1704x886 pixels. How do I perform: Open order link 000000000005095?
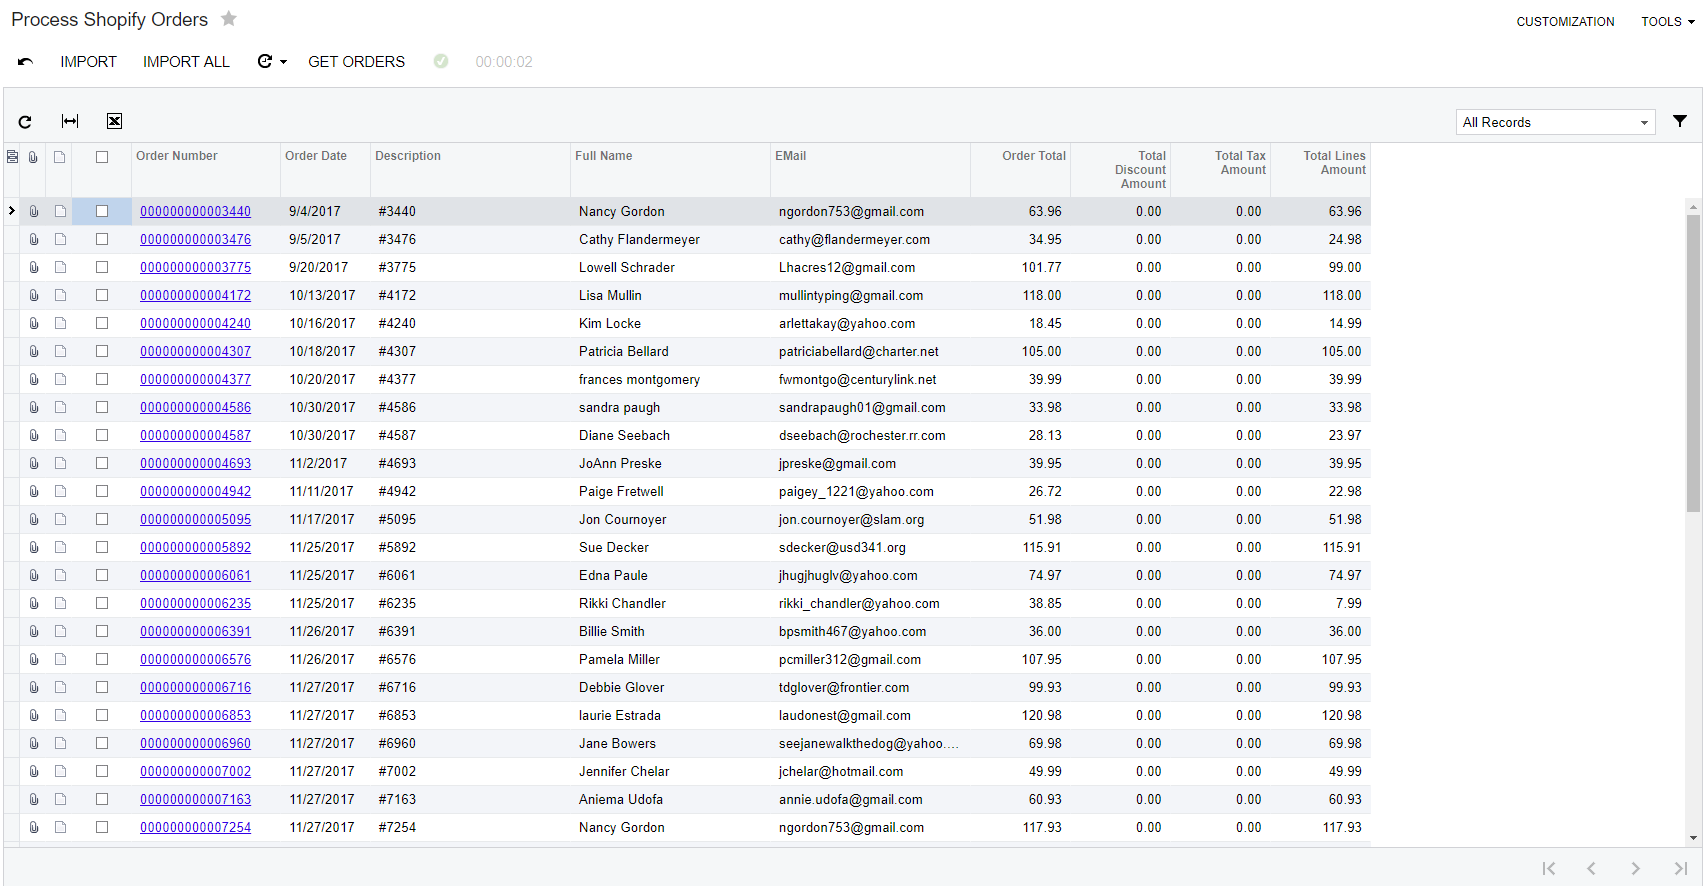coord(195,519)
